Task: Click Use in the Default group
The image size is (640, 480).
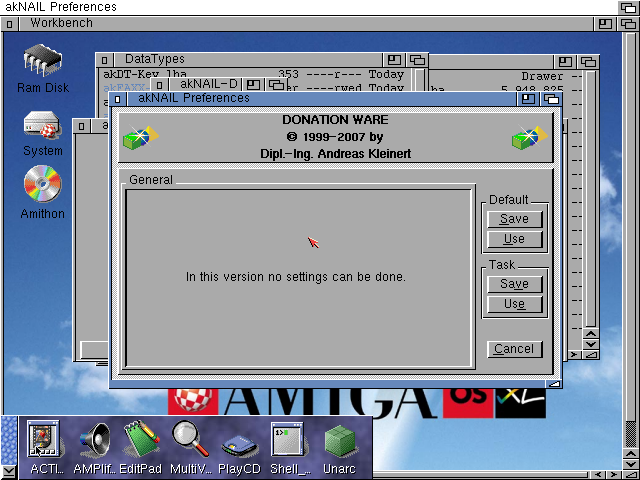Action: [515, 239]
